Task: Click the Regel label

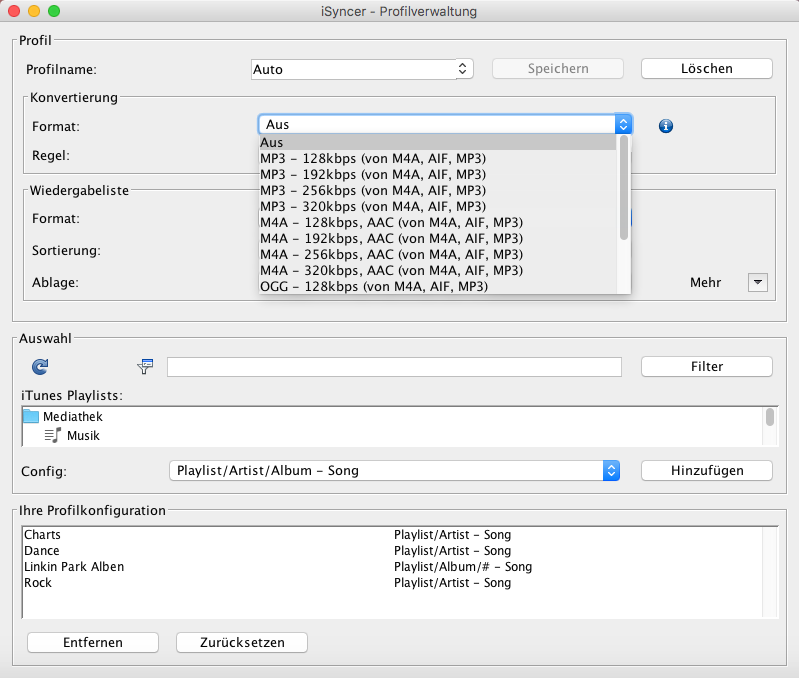Action: click(x=51, y=155)
